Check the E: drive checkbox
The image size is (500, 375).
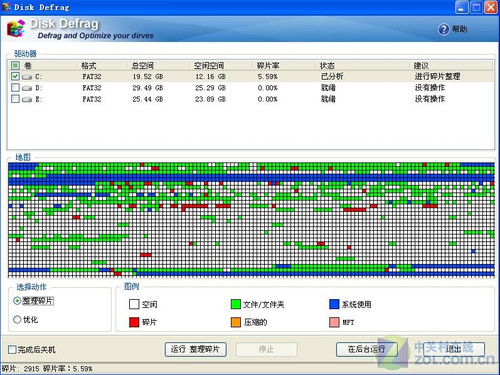click(x=15, y=99)
